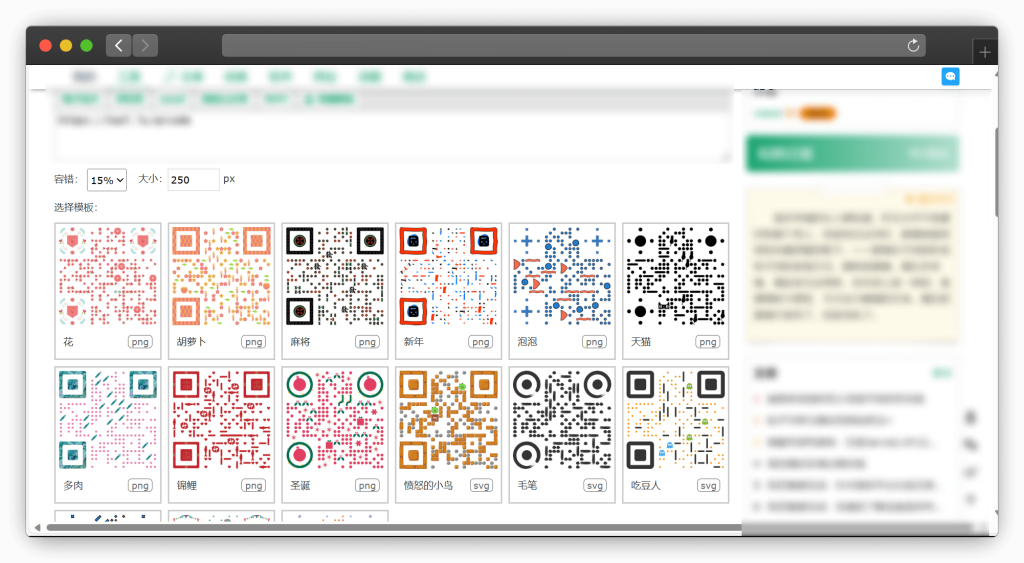Pick the 麻将 mahjong QR template
Screen dimensions: 1024x563
point(335,277)
